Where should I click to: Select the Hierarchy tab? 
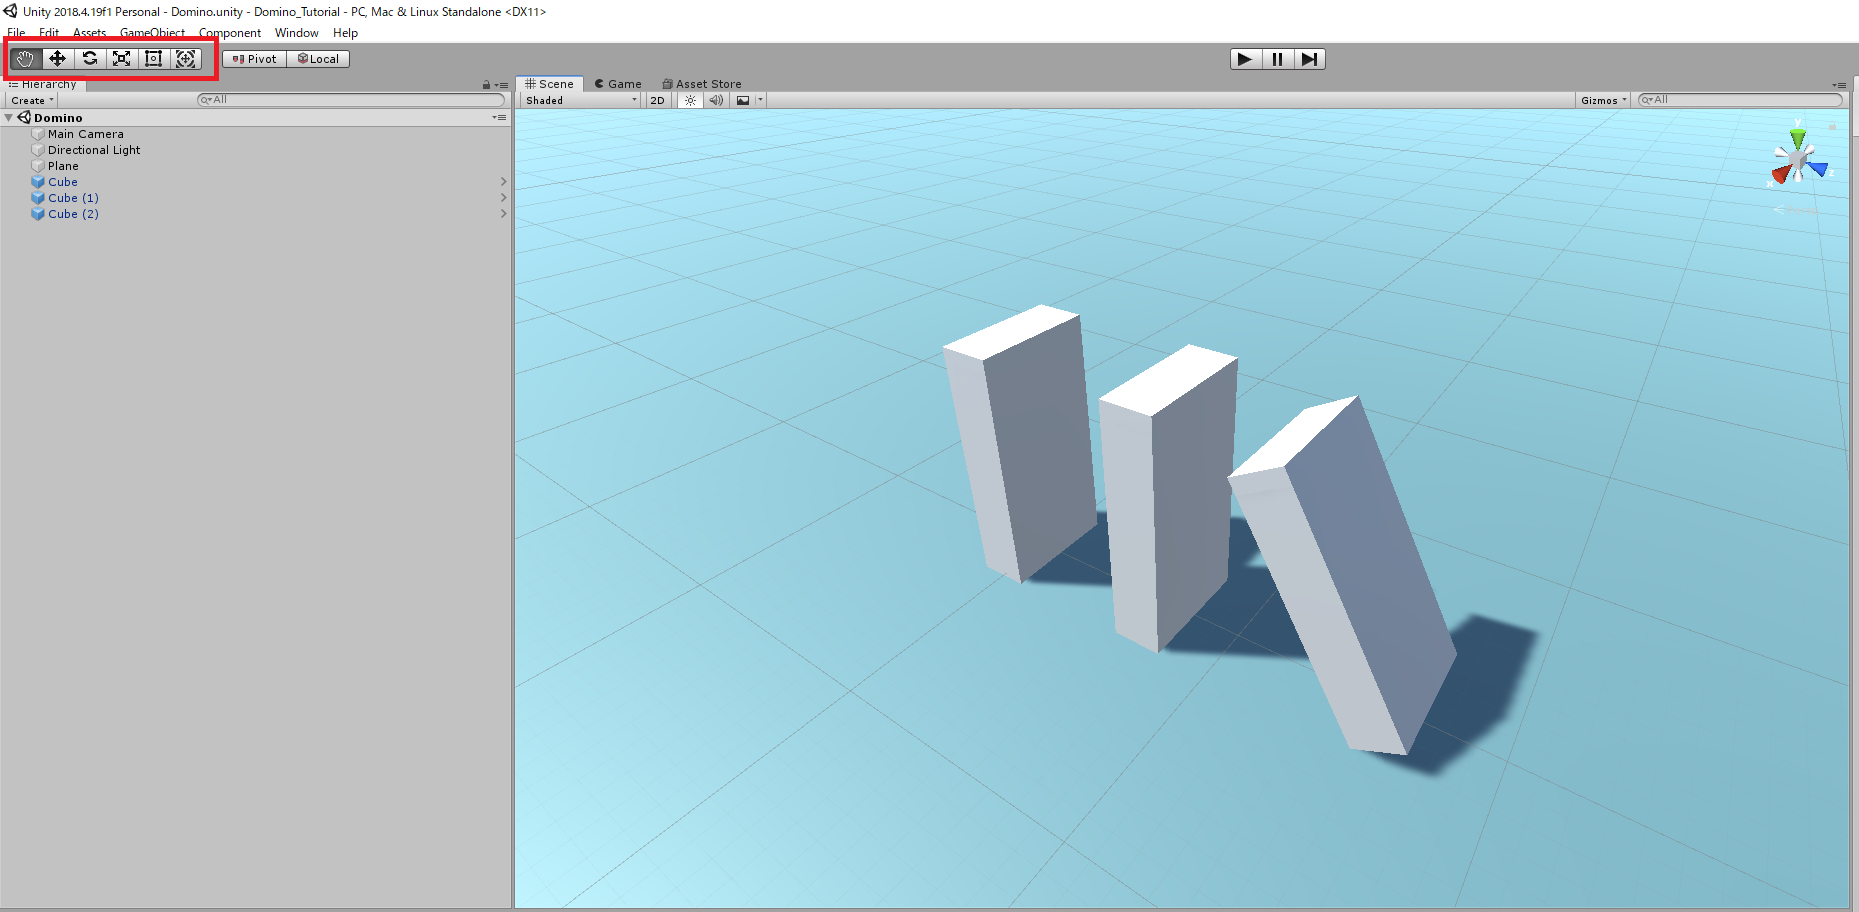click(43, 84)
